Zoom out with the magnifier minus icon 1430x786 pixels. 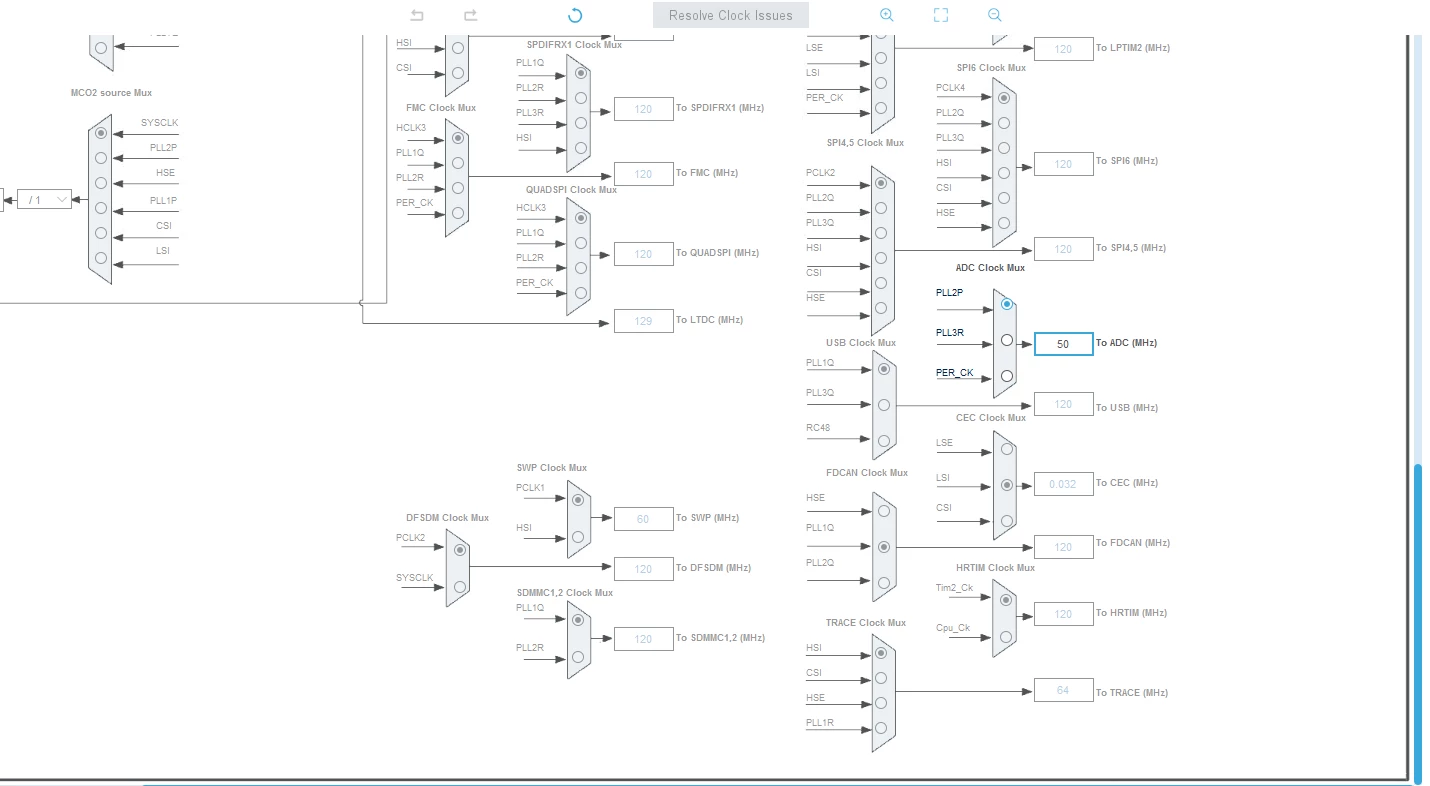(994, 15)
